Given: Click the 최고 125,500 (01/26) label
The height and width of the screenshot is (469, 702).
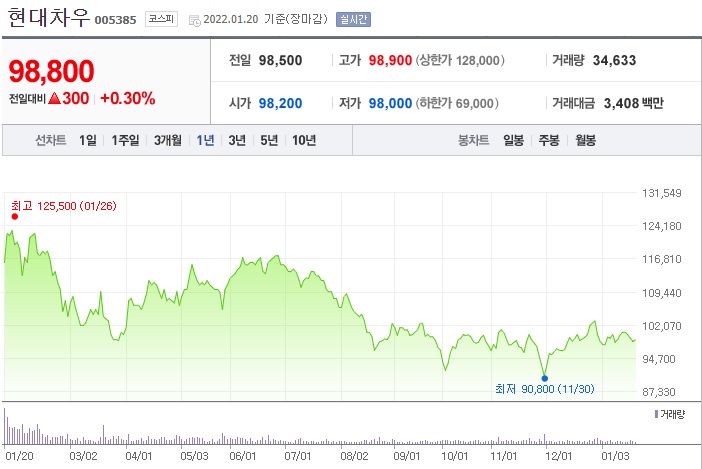Looking at the screenshot, I should pos(64,206).
